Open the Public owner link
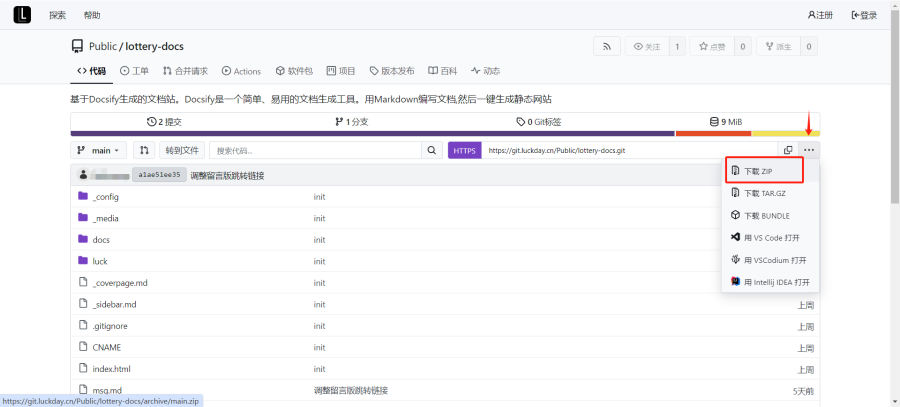900x407 pixels. click(102, 46)
